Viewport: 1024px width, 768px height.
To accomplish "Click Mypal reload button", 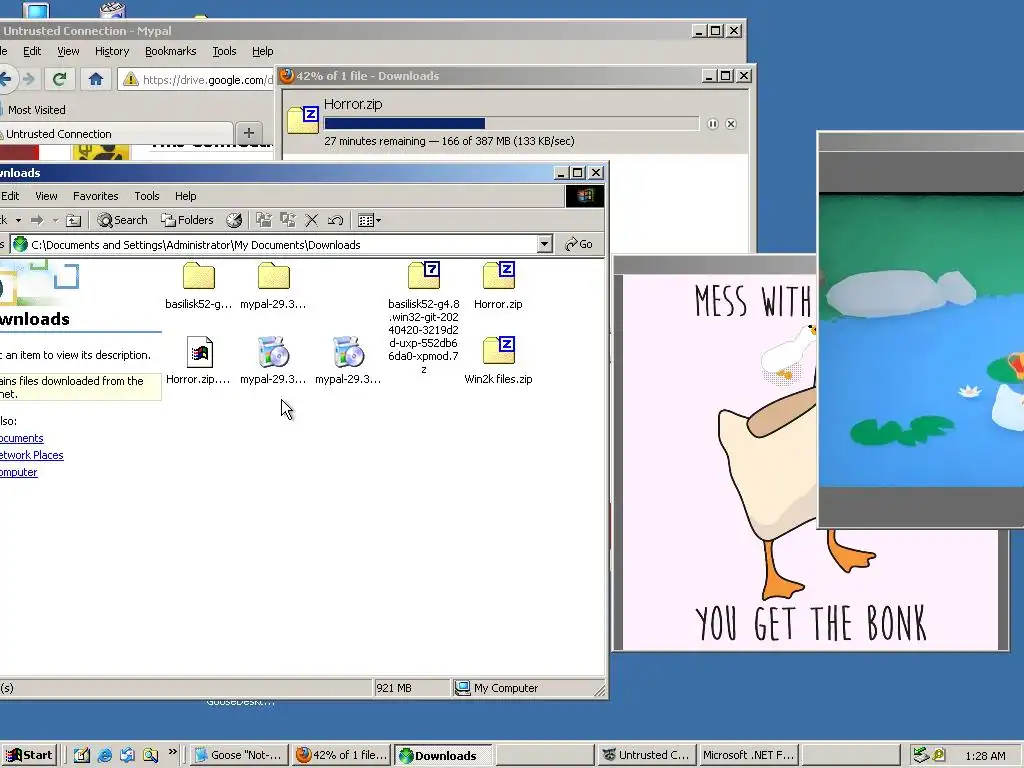I will coord(59,79).
